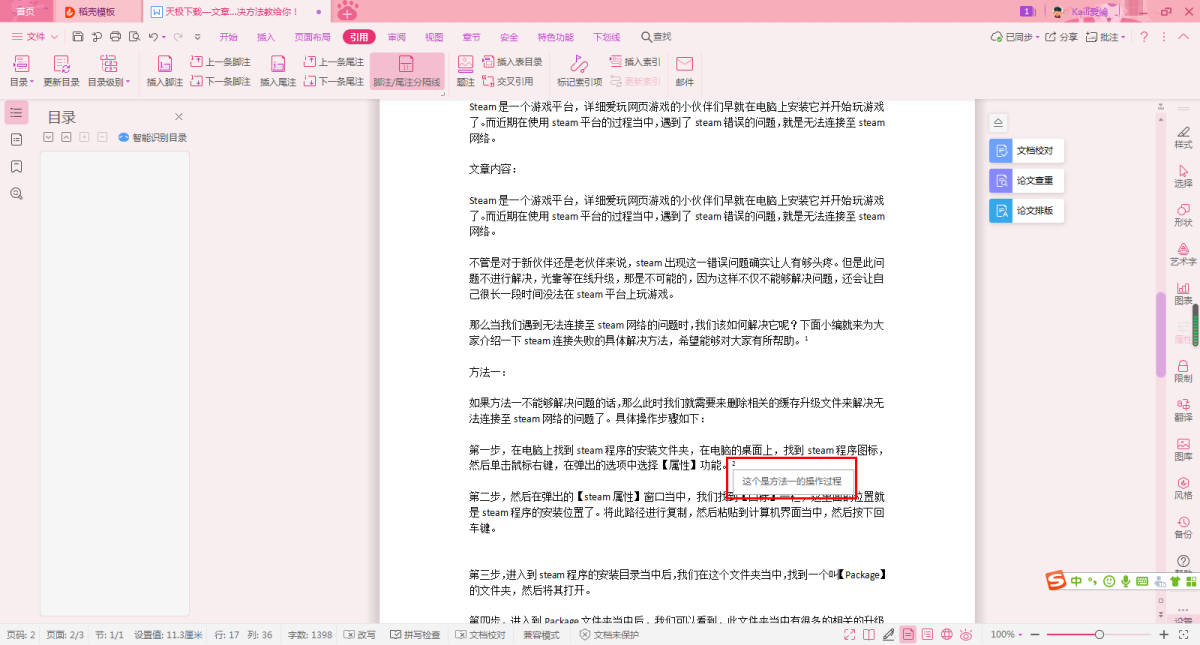Toggle 改写 overwrite mode in status bar
Image resolution: width=1200 pixels, height=645 pixels.
360,635
